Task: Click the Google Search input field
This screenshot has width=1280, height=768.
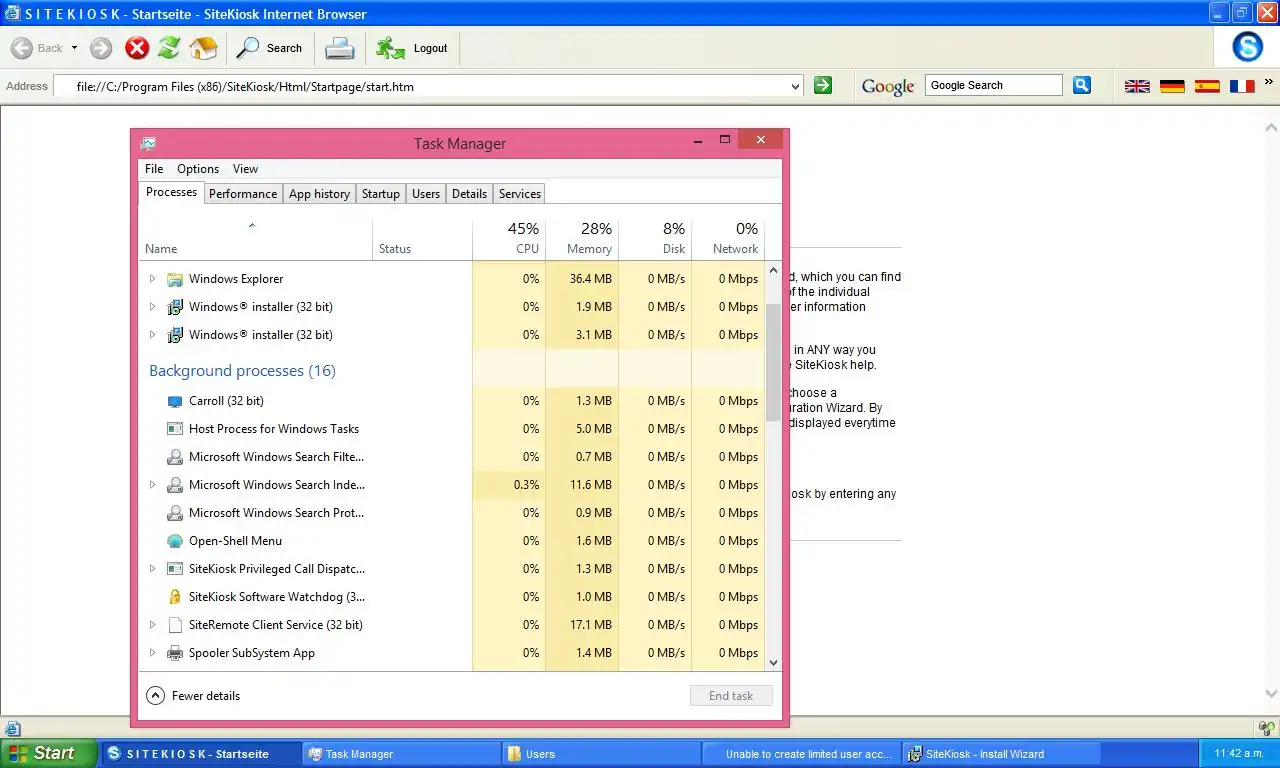Action: pos(994,86)
